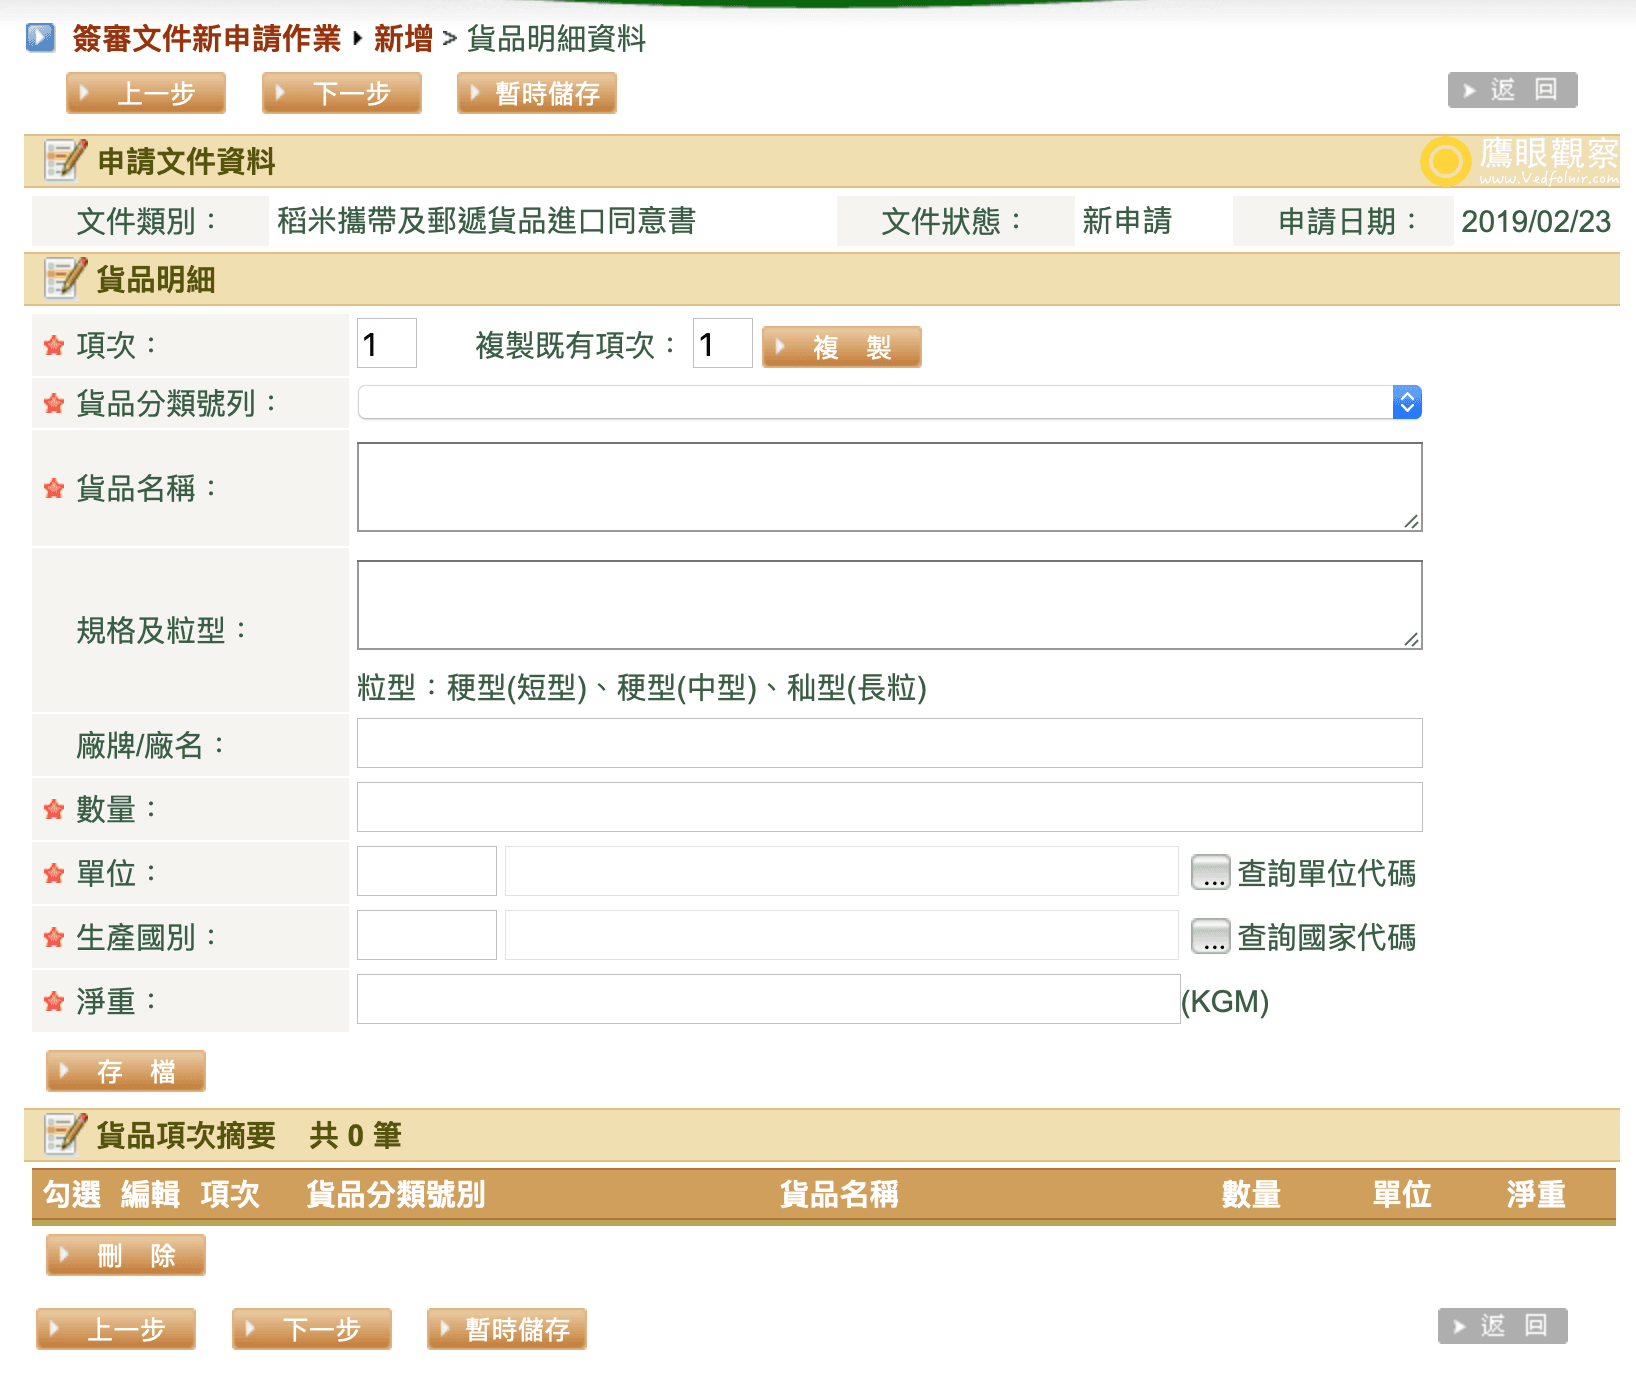
Task: Click the top 下一步 button
Action: click(x=342, y=93)
